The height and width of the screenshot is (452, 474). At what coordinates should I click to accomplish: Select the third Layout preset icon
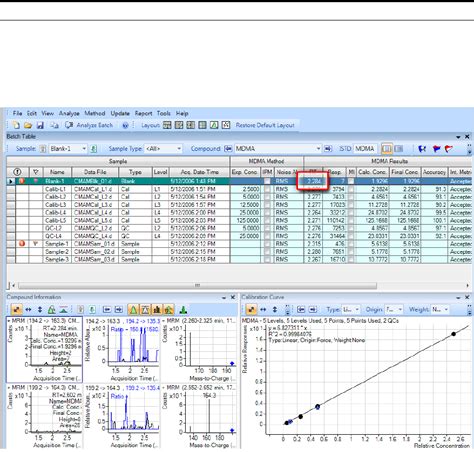[x=191, y=125]
